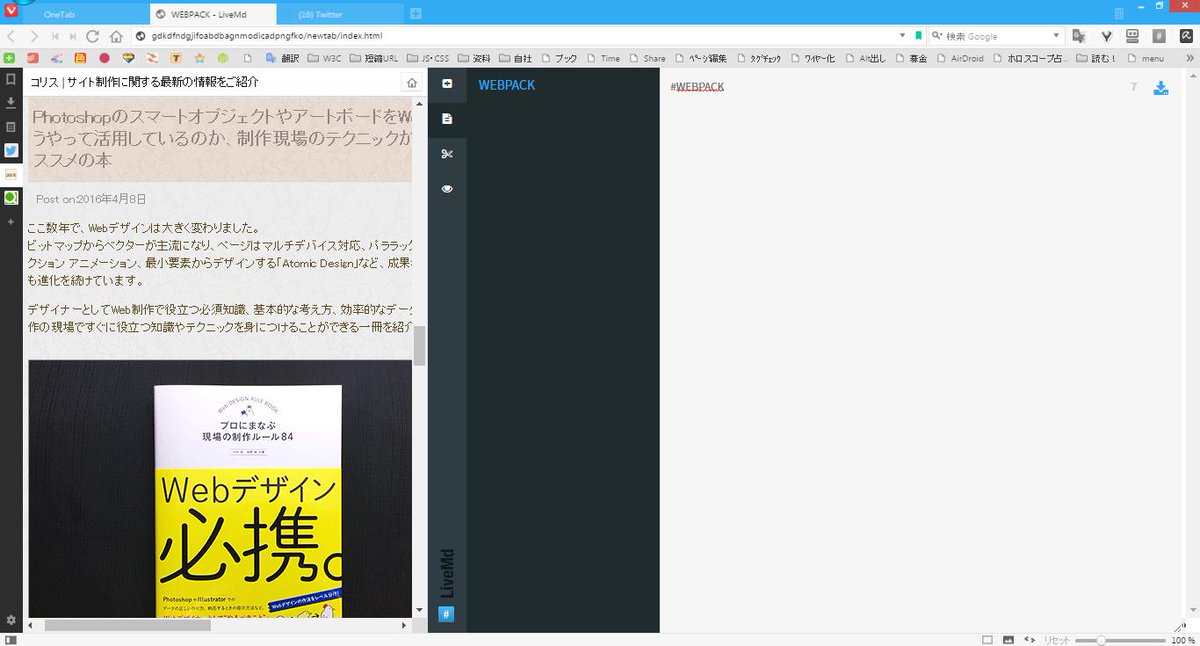
Task: Open the menu bookmark
Action: tap(1144, 58)
